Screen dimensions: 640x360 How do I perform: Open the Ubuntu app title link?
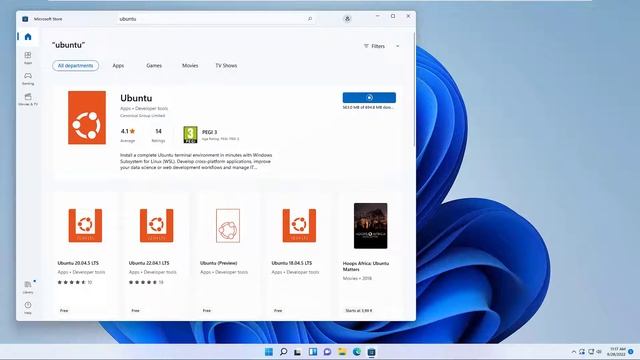[x=136, y=98]
